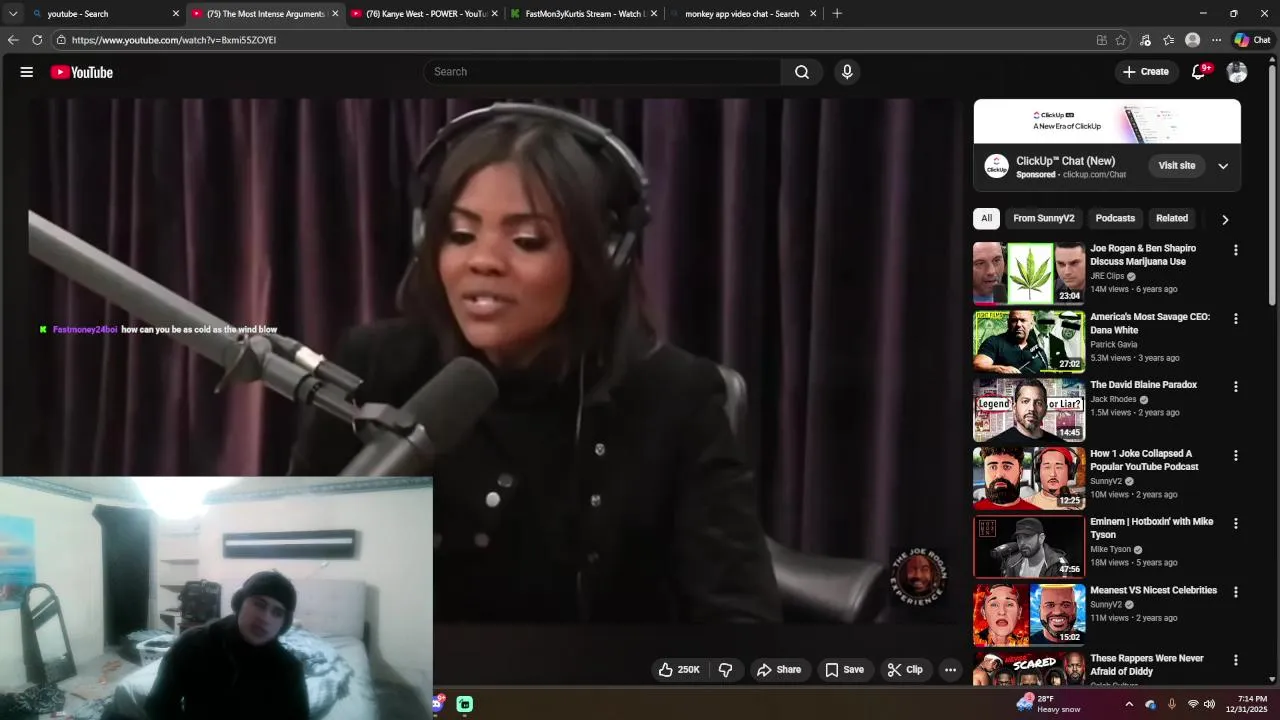Open YouTube account avatar menu
Image resolution: width=1280 pixels, height=720 pixels.
(1237, 72)
